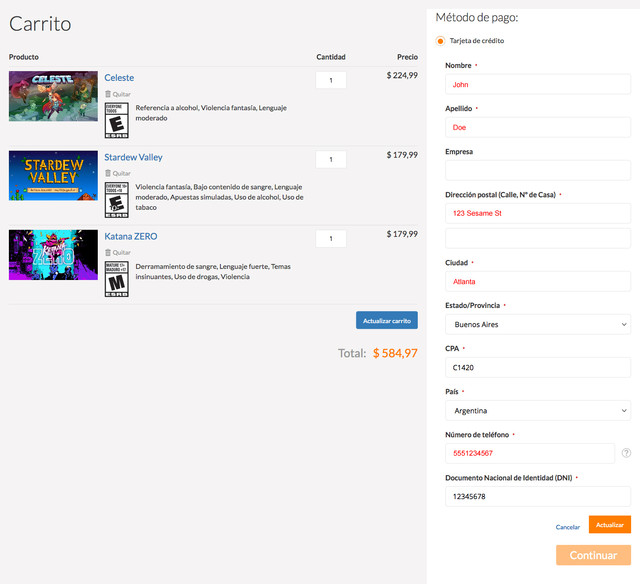Click the empty second address line field

pos(538,238)
